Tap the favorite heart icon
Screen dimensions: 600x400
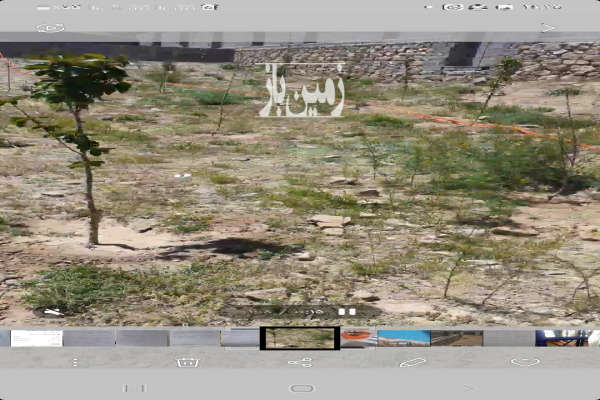pyautogui.click(x=524, y=362)
